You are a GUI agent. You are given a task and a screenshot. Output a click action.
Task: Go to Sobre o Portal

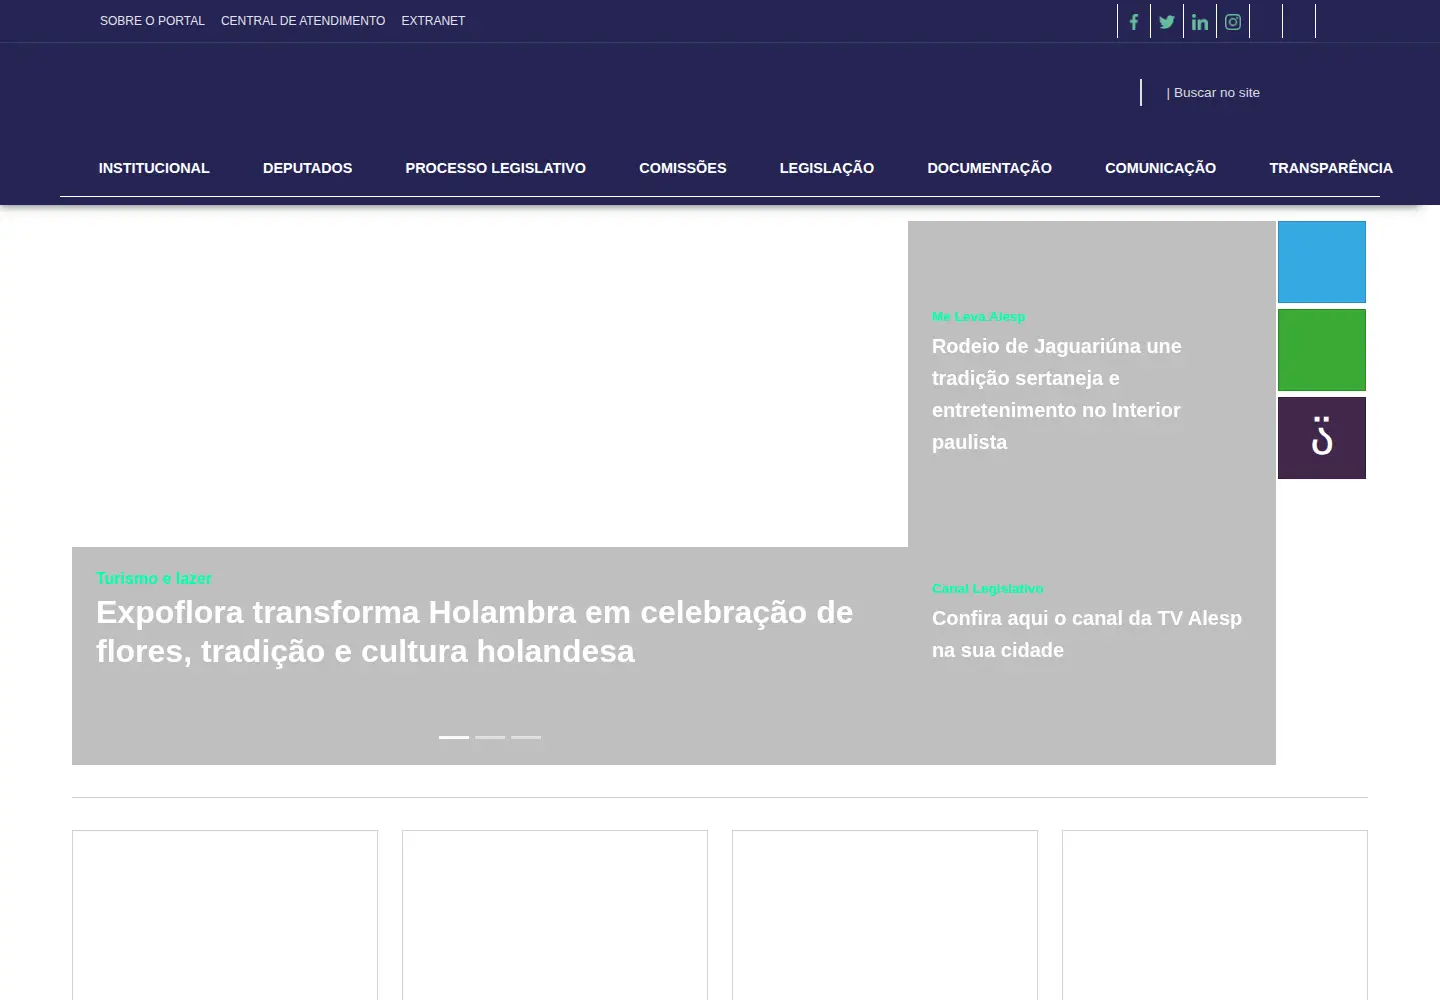click(152, 21)
